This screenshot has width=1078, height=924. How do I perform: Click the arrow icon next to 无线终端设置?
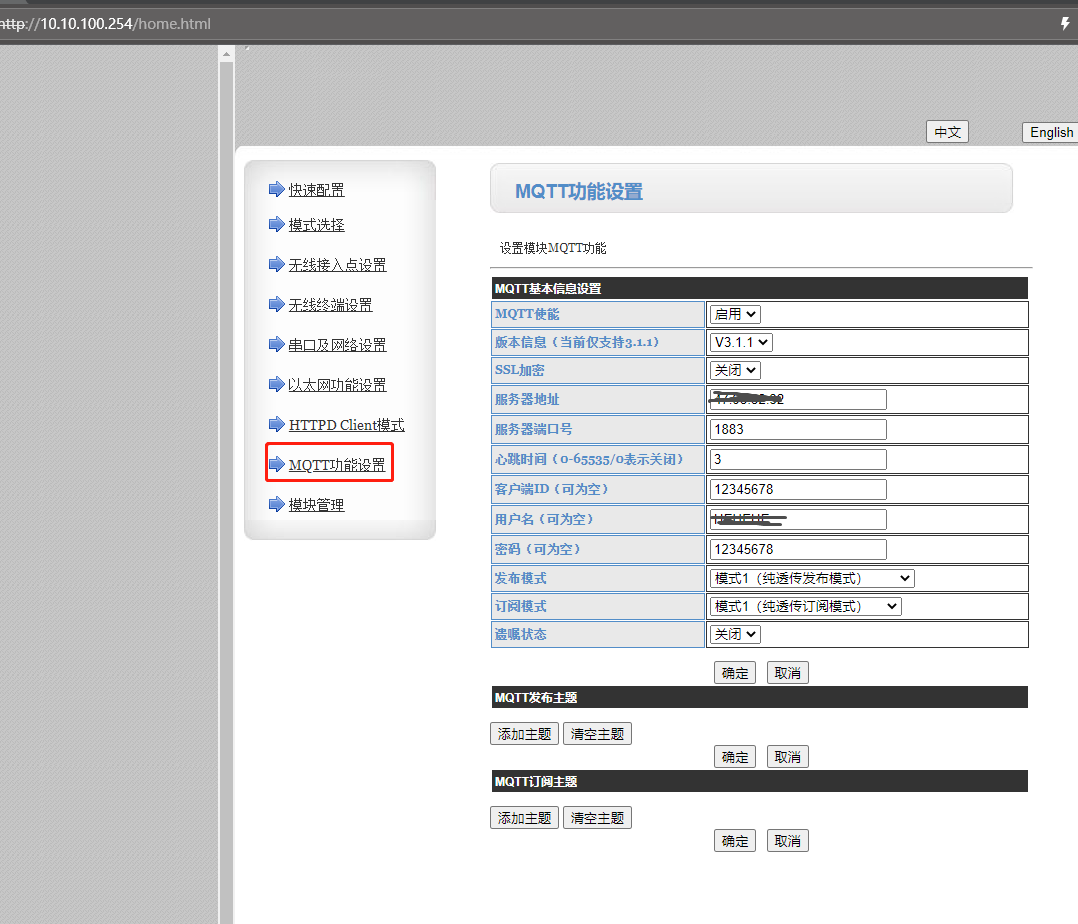[276, 305]
